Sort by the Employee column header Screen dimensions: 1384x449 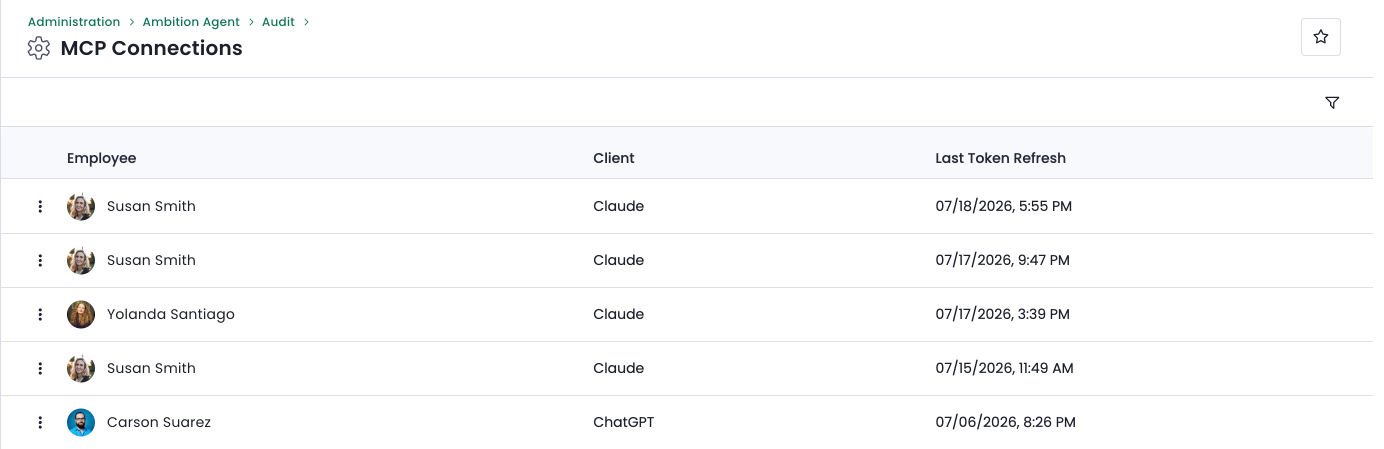tap(101, 158)
